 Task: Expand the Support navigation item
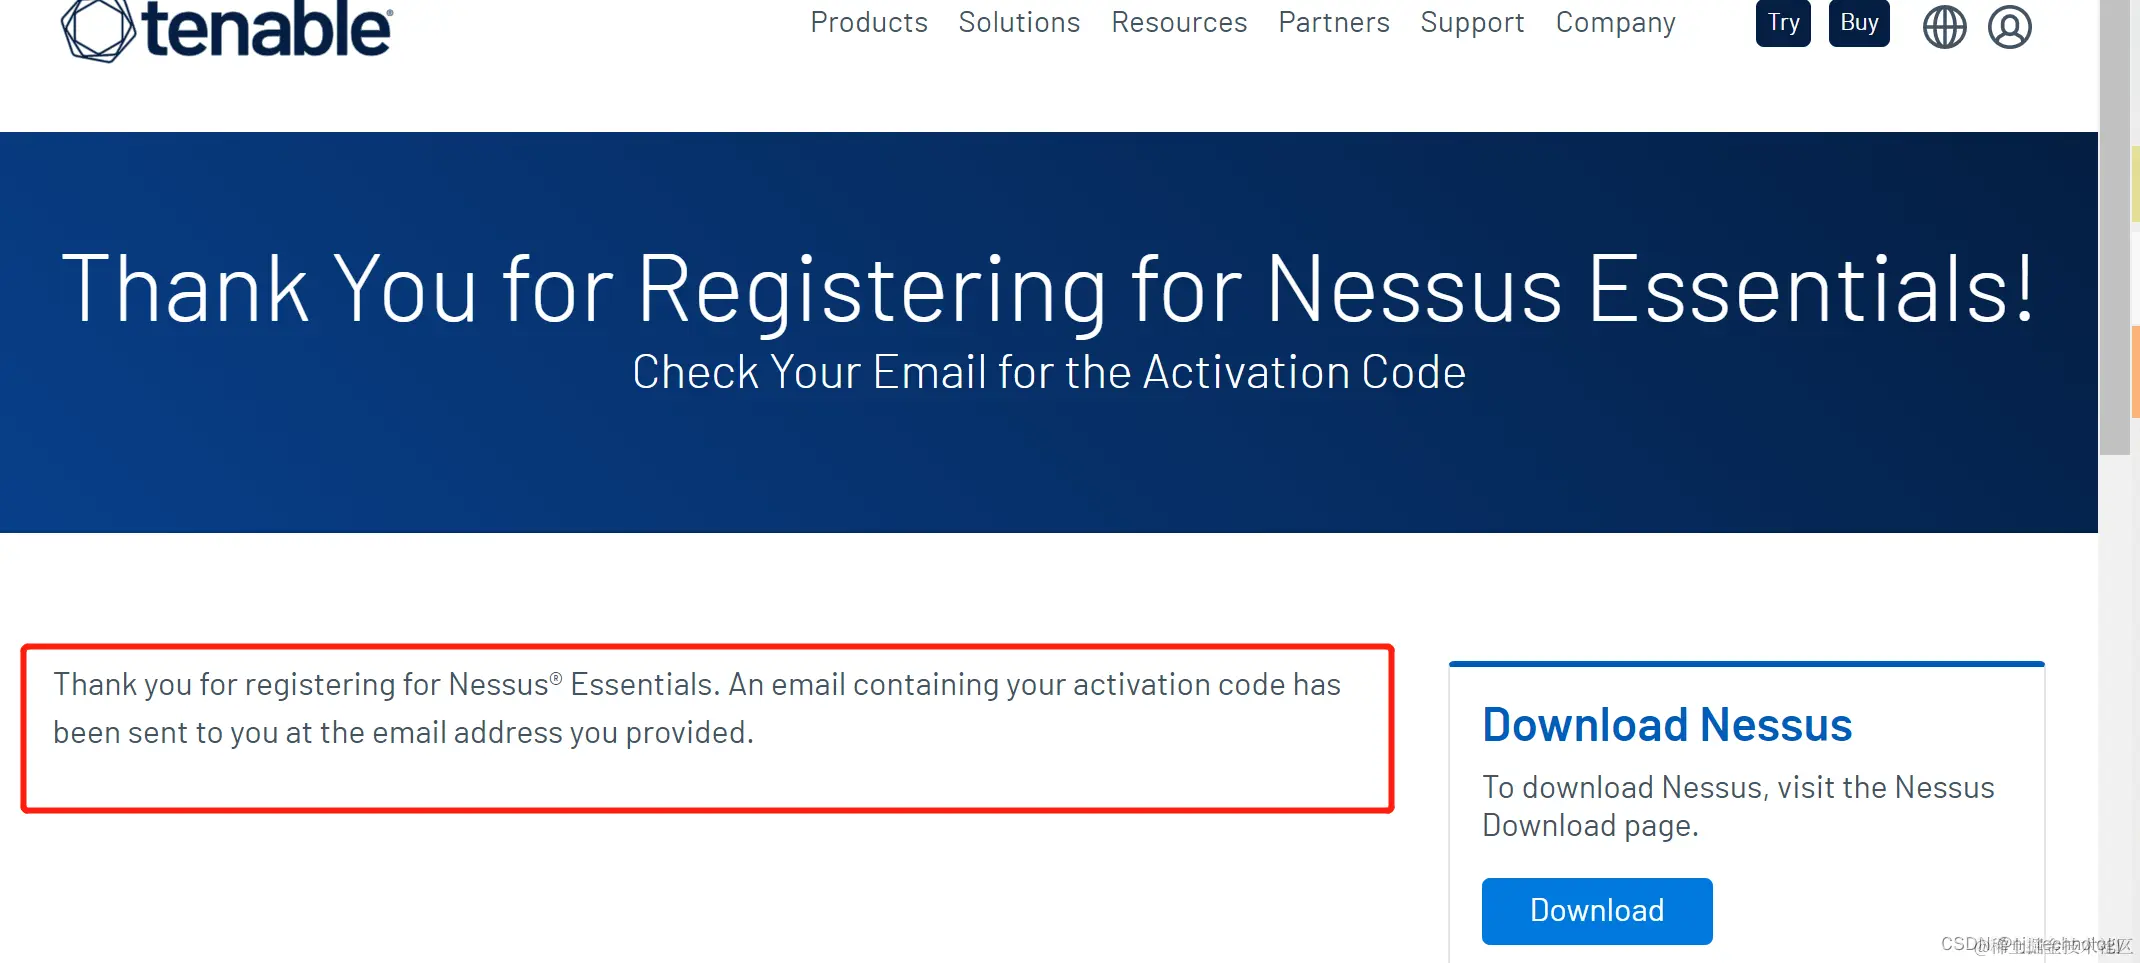(x=1472, y=22)
